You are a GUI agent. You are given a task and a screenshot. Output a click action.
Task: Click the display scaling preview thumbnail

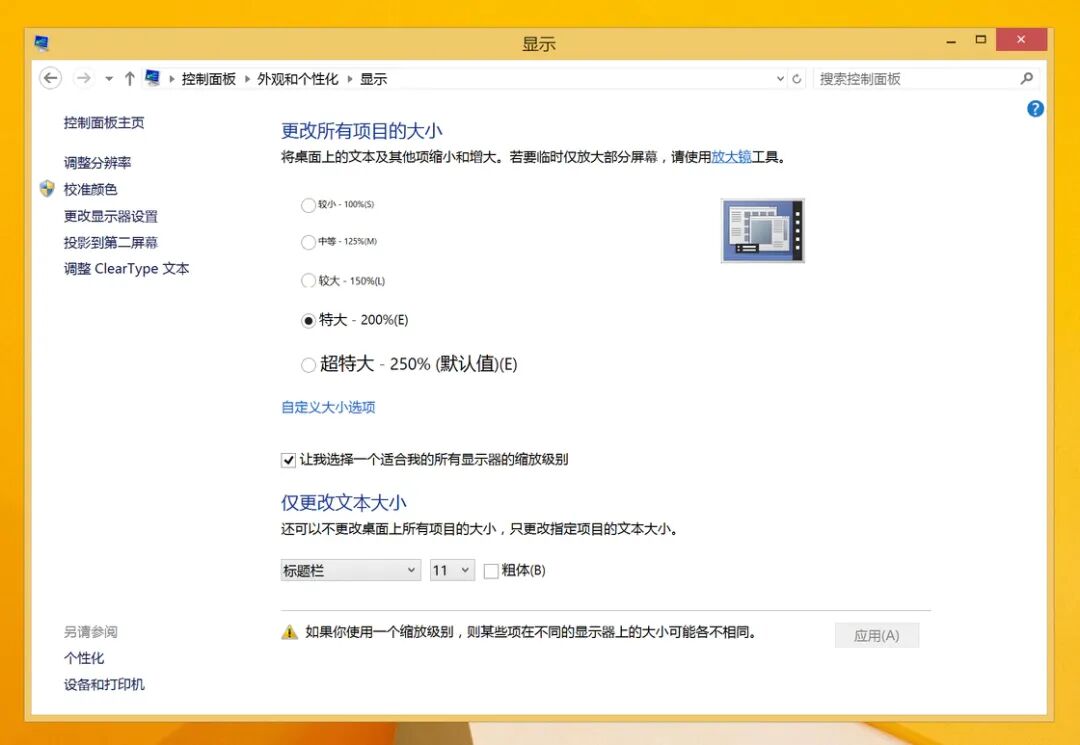[x=762, y=230]
